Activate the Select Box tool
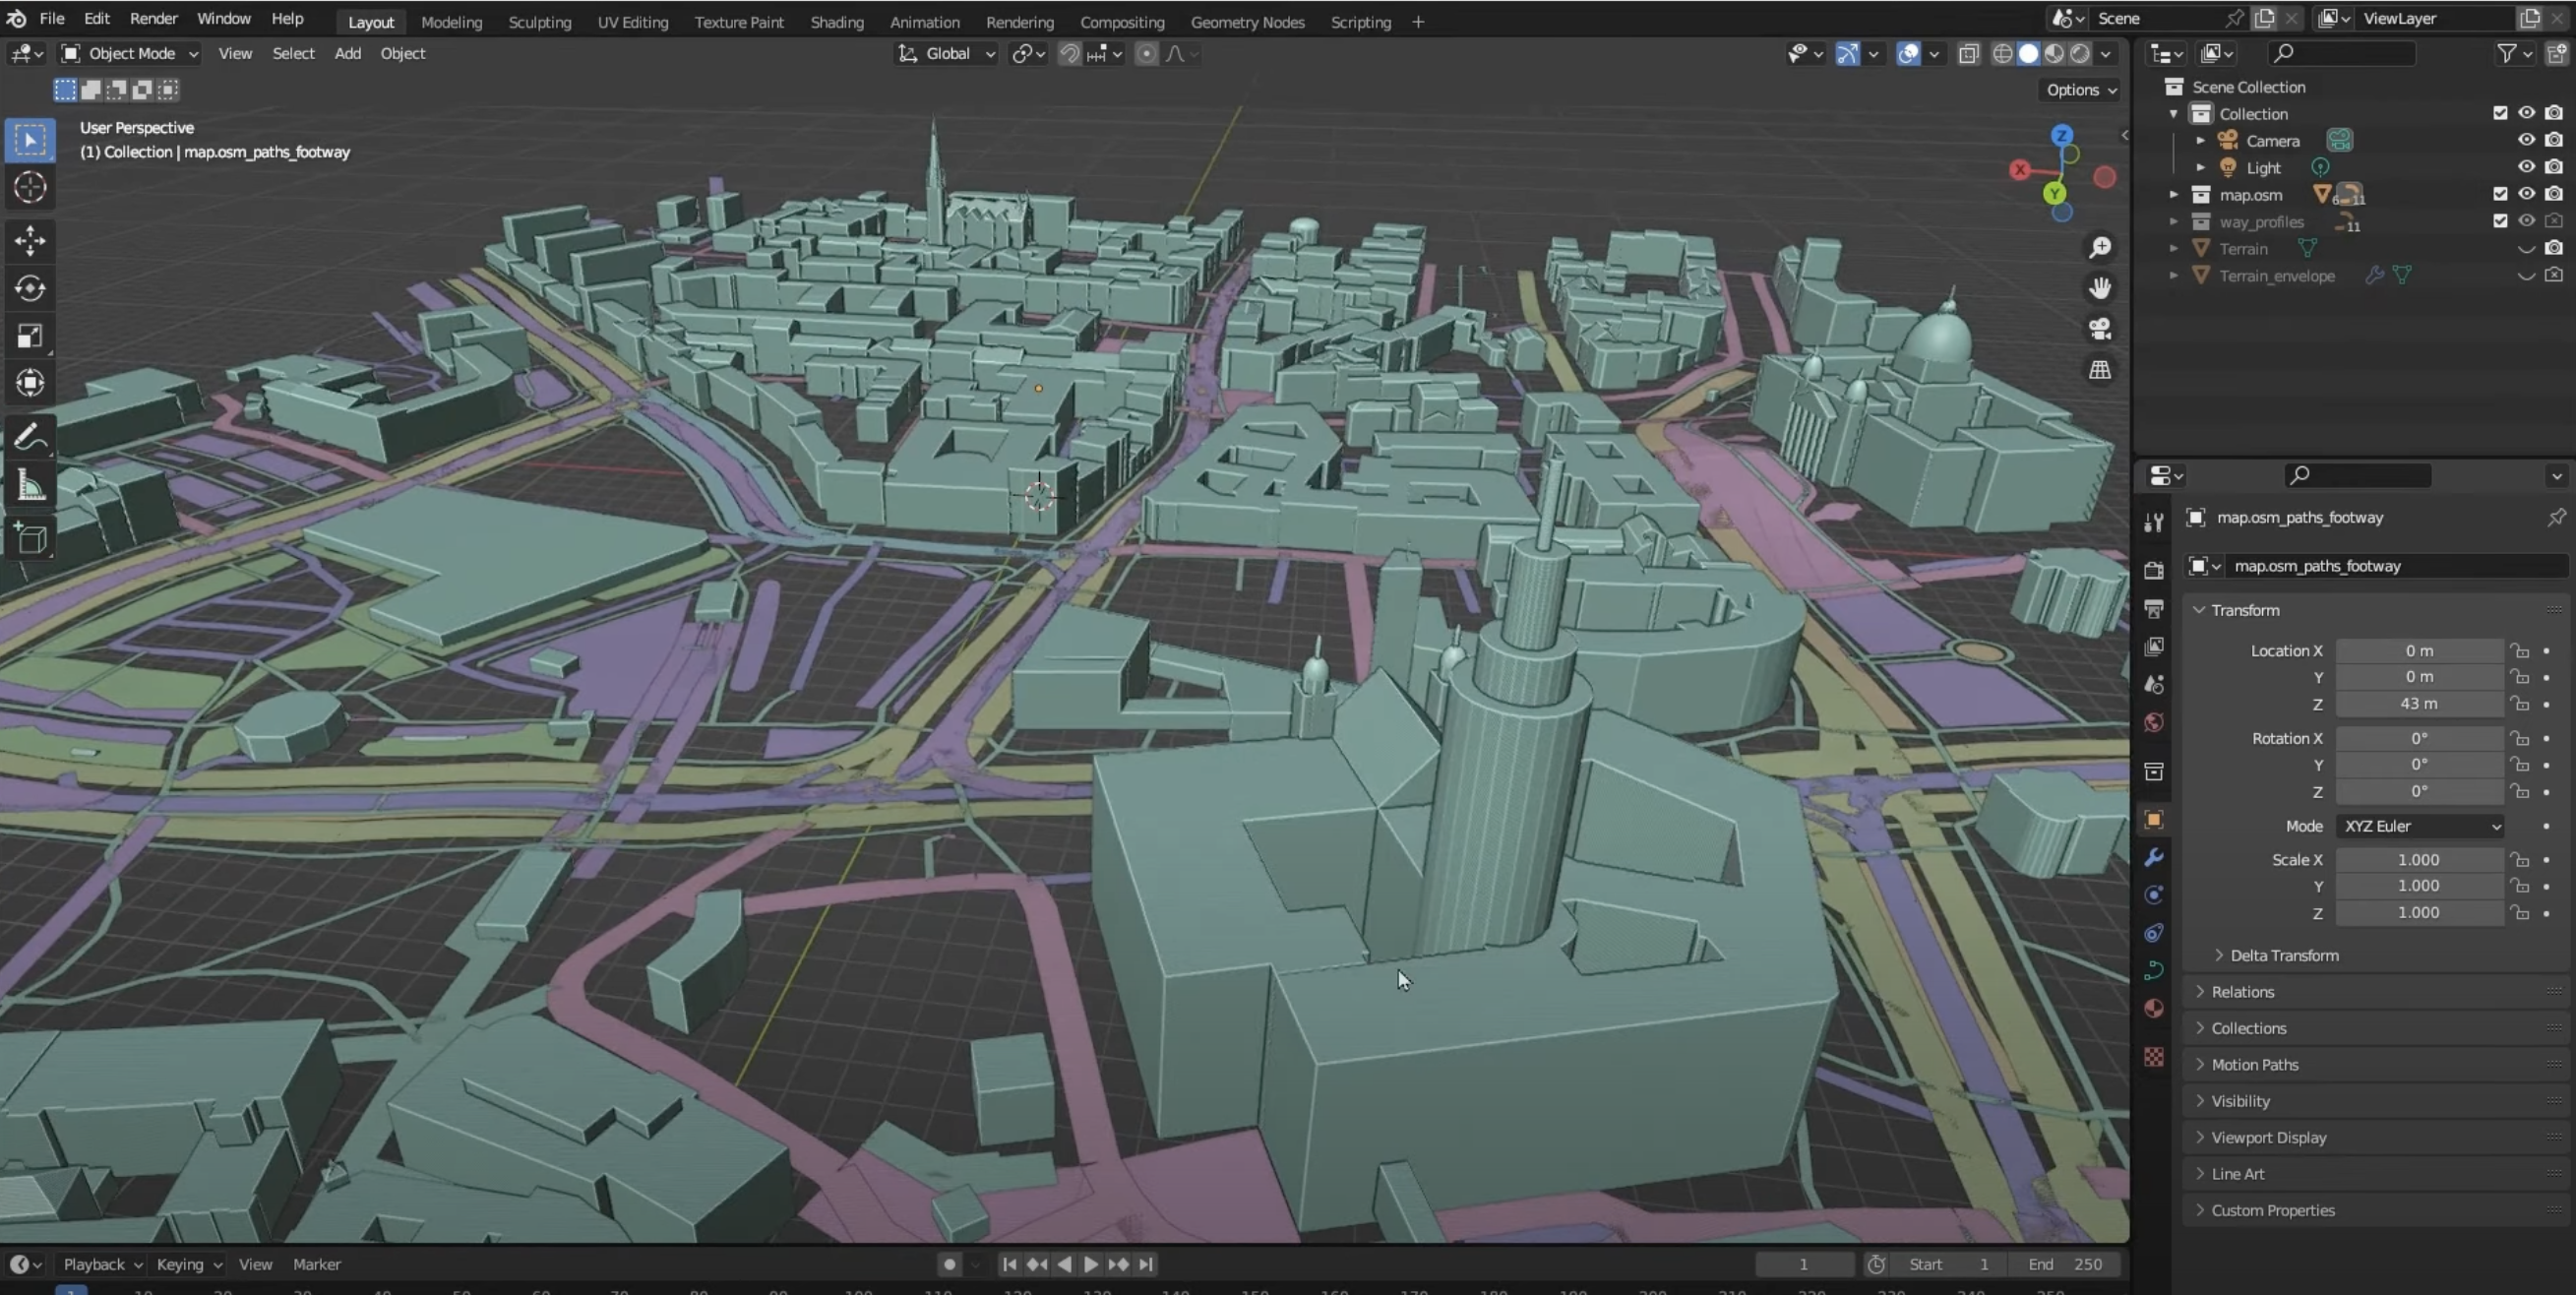Viewport: 2576px width, 1295px height. [x=30, y=140]
